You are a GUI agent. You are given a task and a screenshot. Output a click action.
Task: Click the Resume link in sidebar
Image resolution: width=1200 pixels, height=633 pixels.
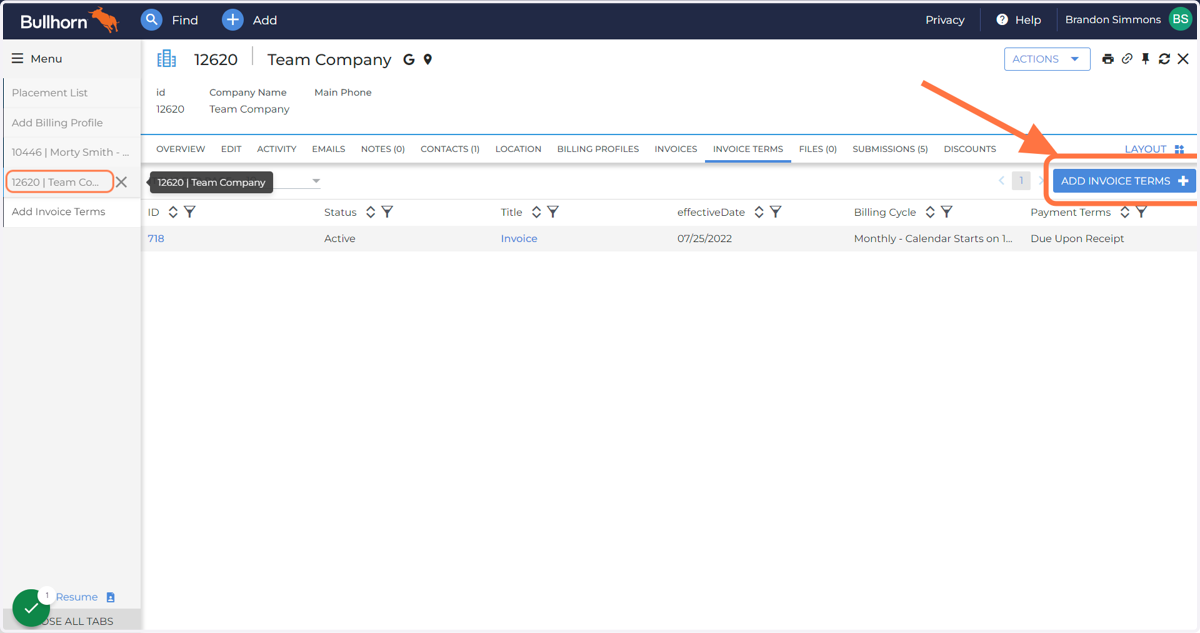point(77,597)
